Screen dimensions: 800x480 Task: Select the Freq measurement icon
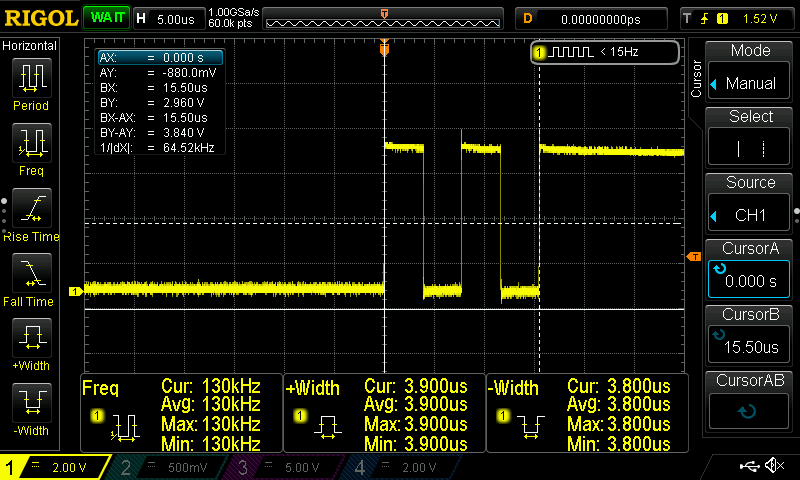(33, 143)
